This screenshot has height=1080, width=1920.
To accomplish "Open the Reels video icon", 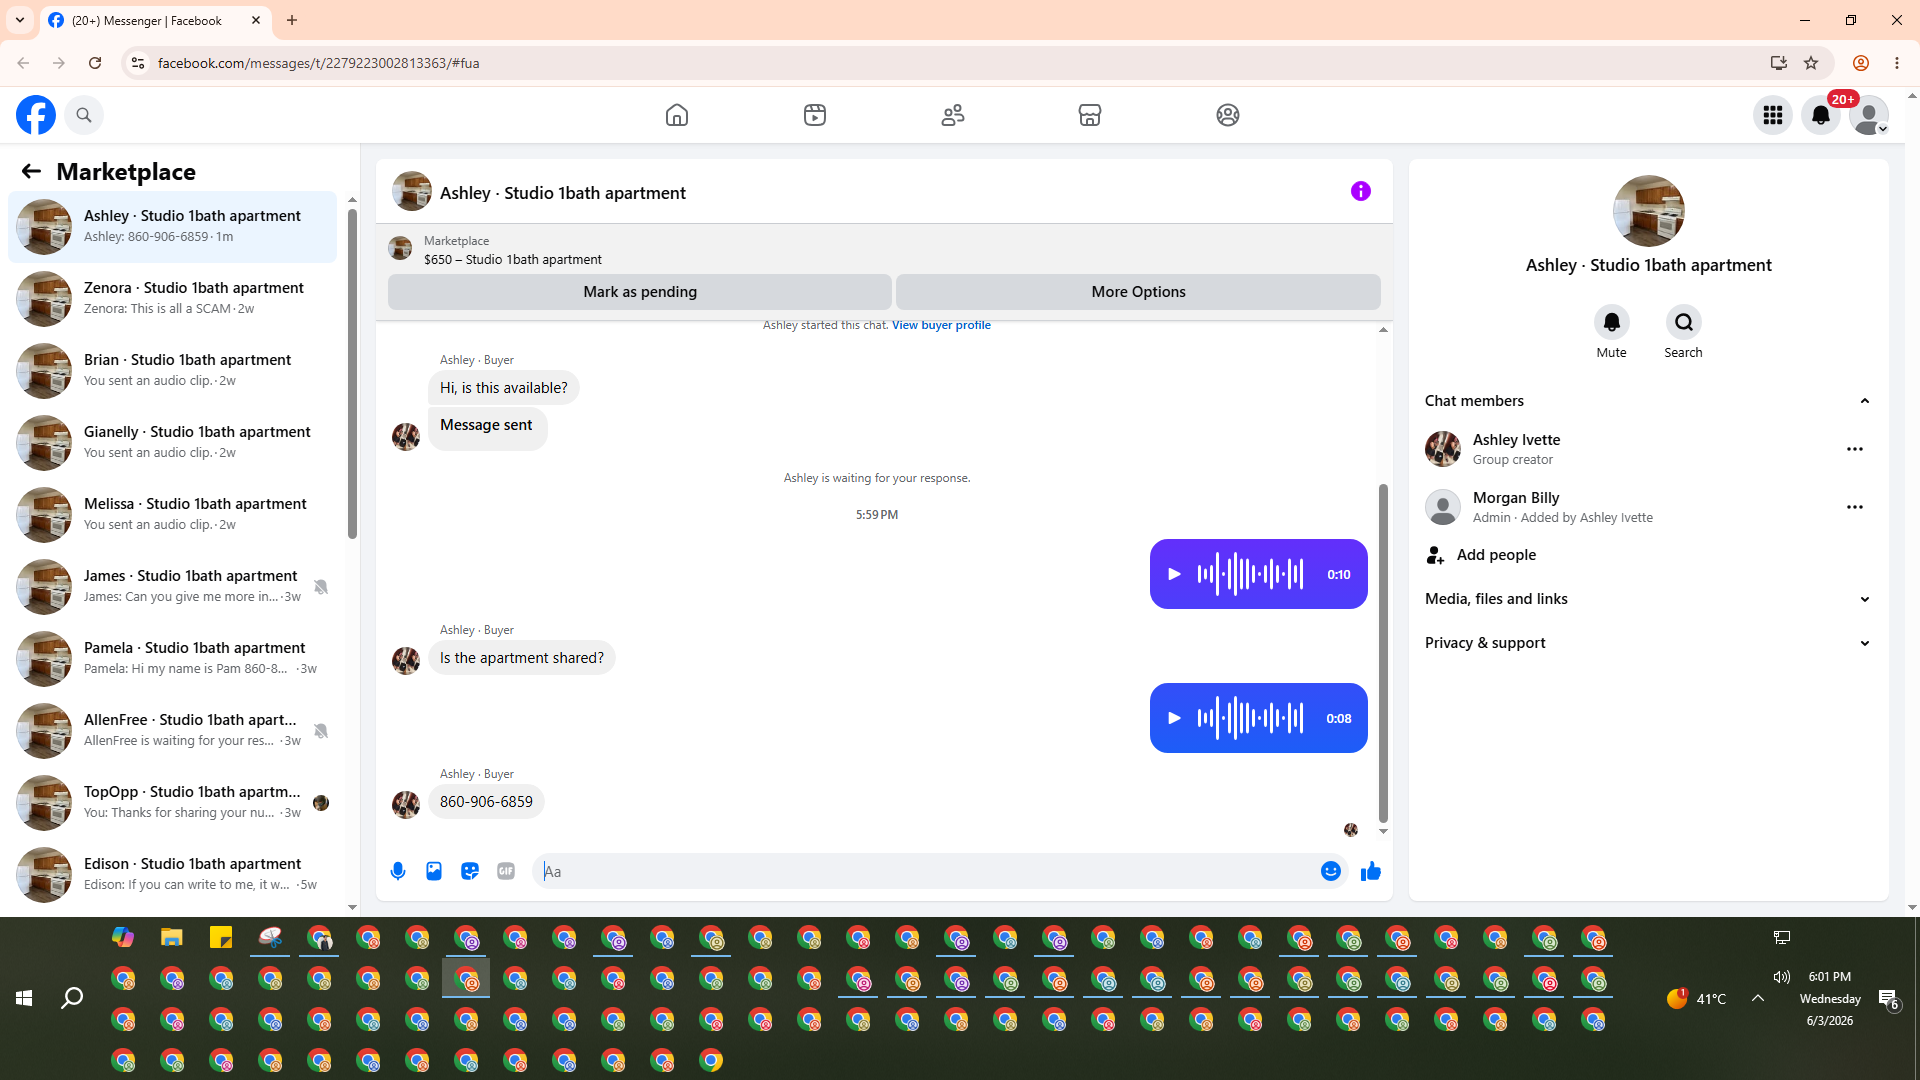I will tap(815, 115).
